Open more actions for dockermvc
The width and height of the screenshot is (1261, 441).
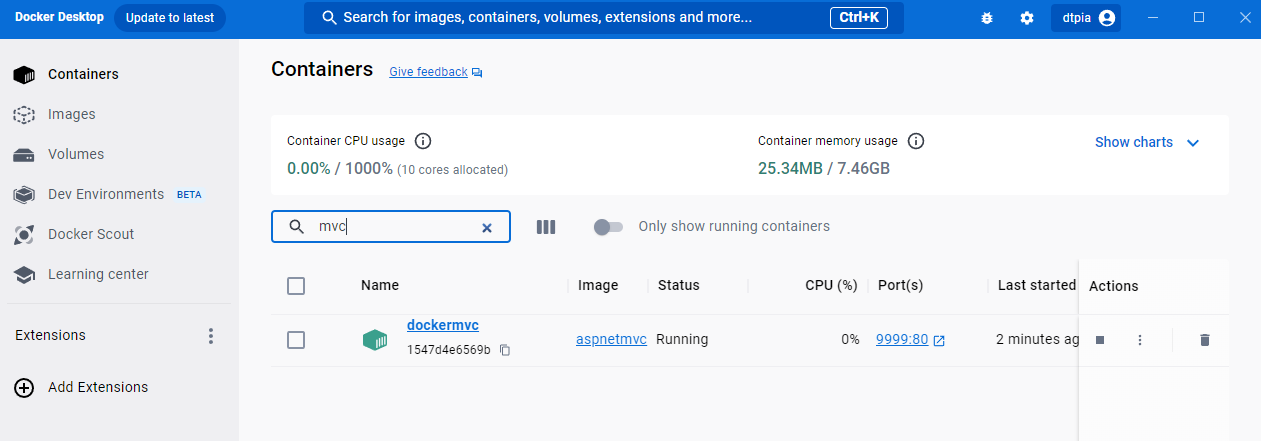coord(1140,340)
